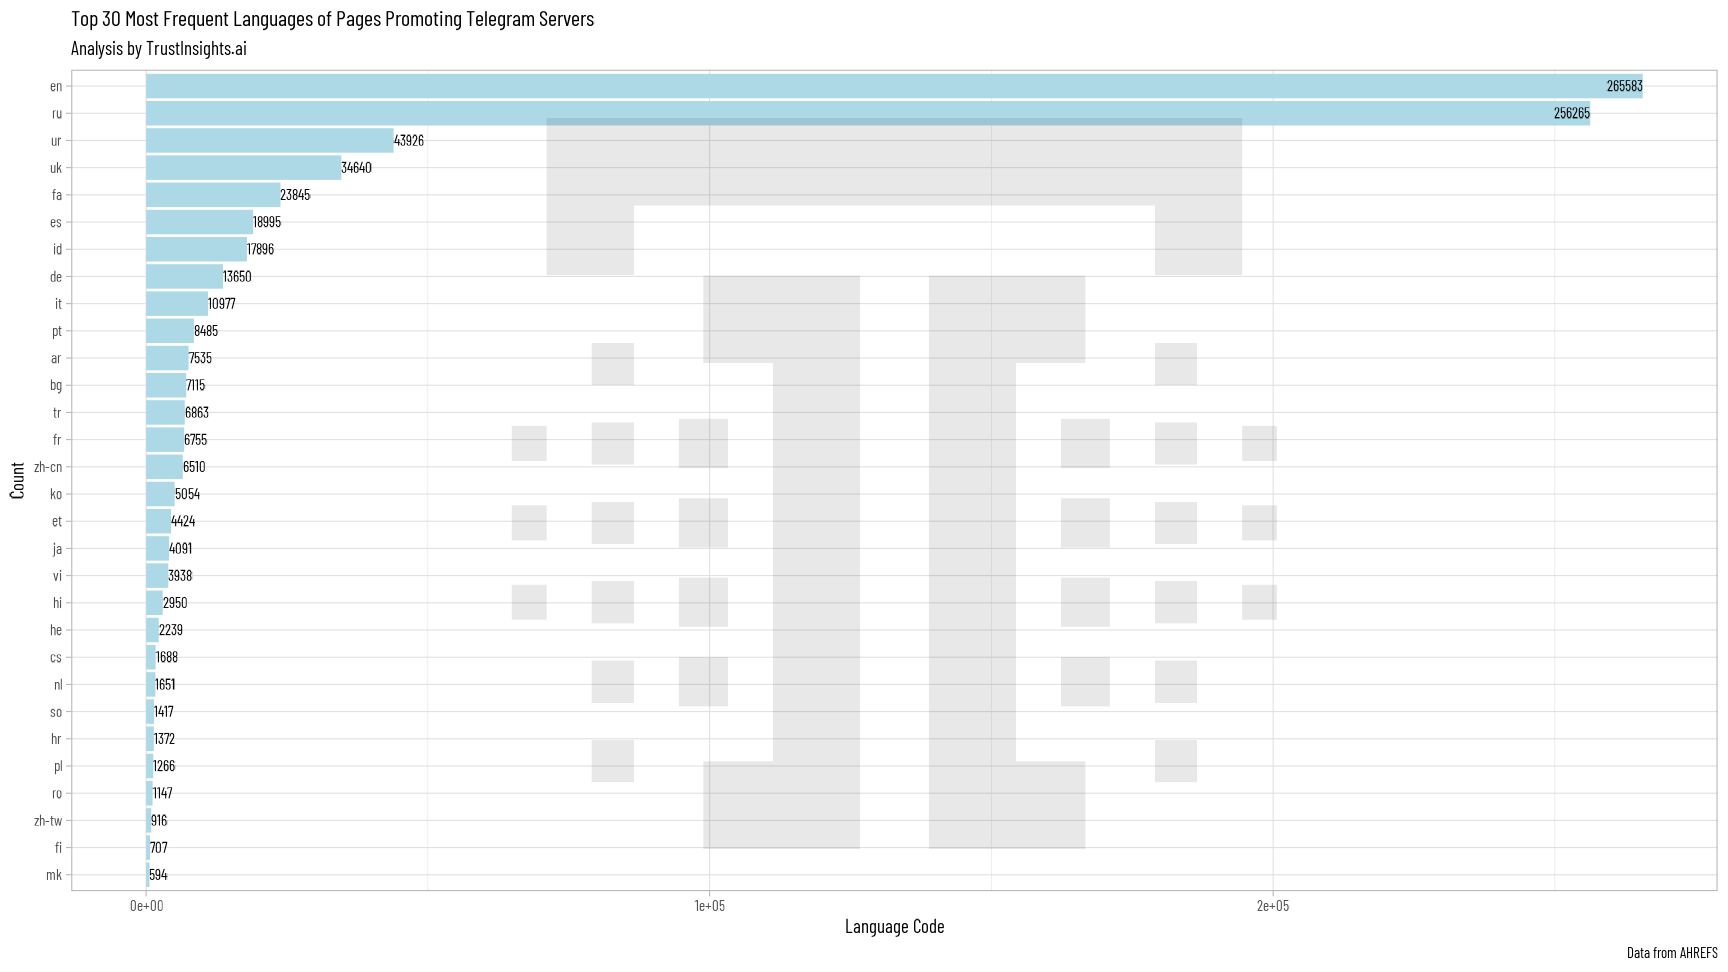Viewport: 1728px width, 972px height.
Task: Click the value label 4091
Action: coord(181,548)
